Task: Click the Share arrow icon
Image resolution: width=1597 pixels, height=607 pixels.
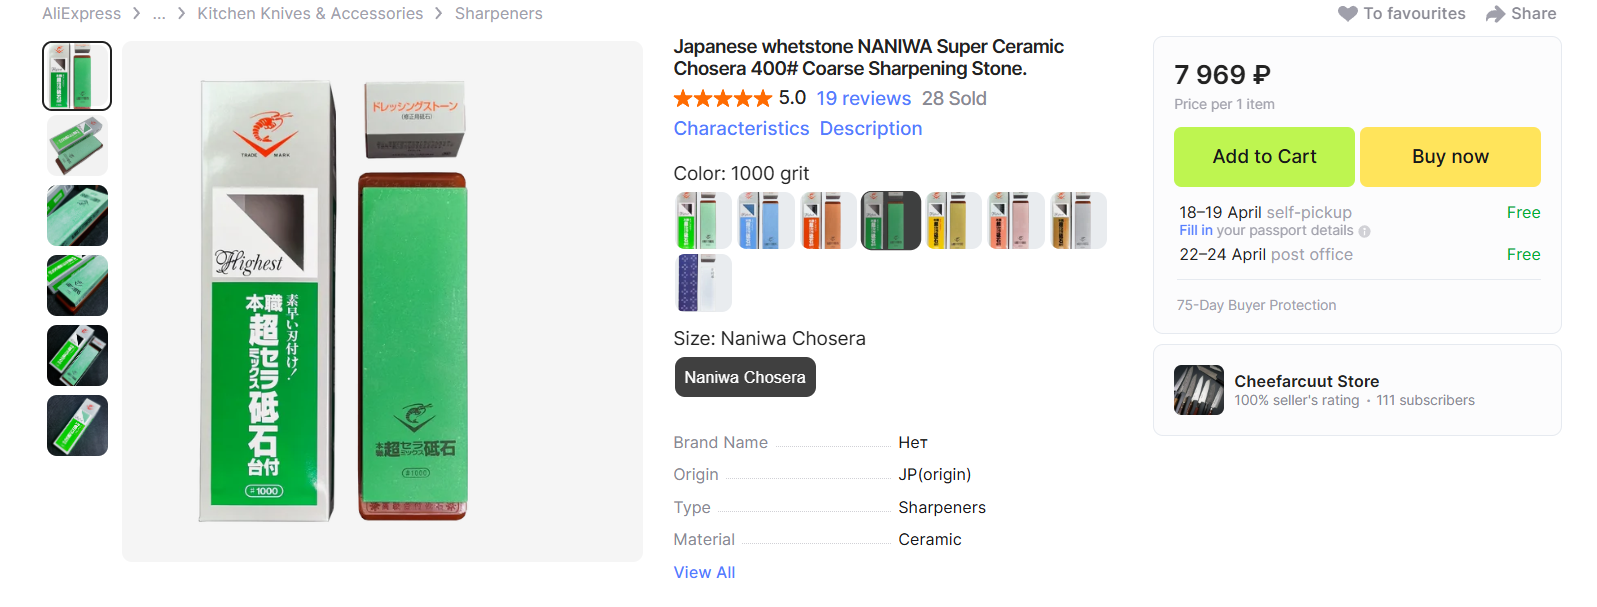Action: [x=1495, y=14]
